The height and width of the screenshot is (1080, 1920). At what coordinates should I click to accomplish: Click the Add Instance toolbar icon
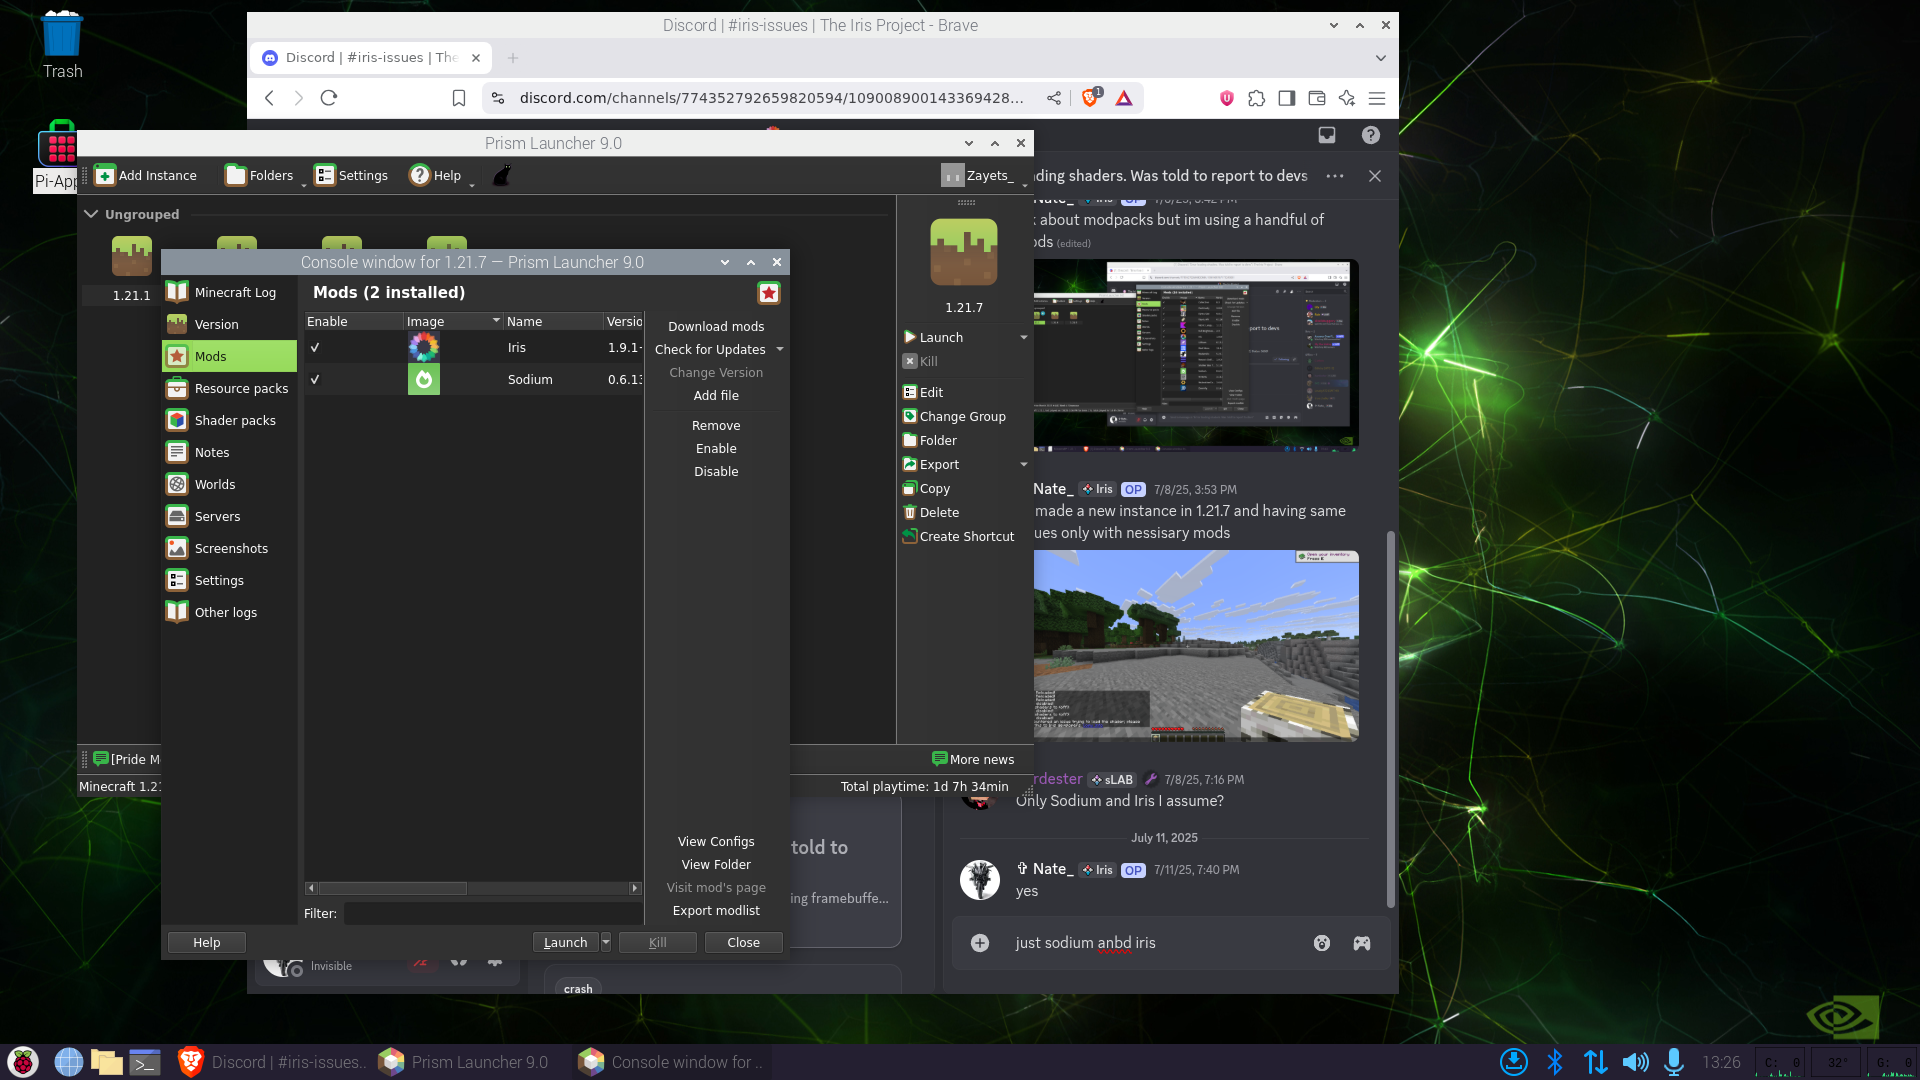(106, 175)
